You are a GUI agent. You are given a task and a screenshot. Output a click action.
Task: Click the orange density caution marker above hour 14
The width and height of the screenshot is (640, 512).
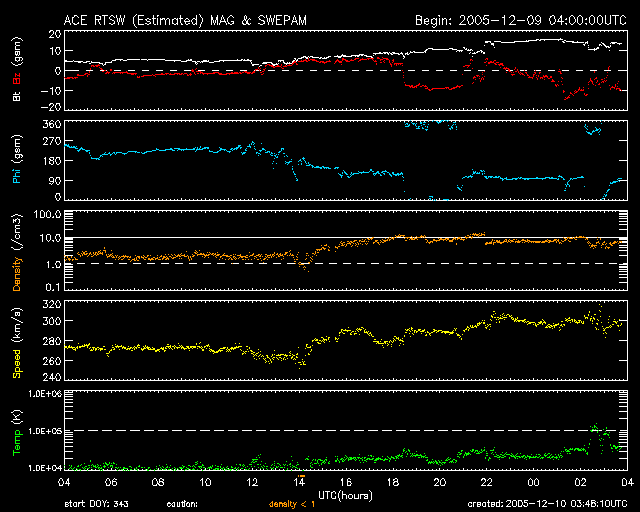(x=302, y=476)
